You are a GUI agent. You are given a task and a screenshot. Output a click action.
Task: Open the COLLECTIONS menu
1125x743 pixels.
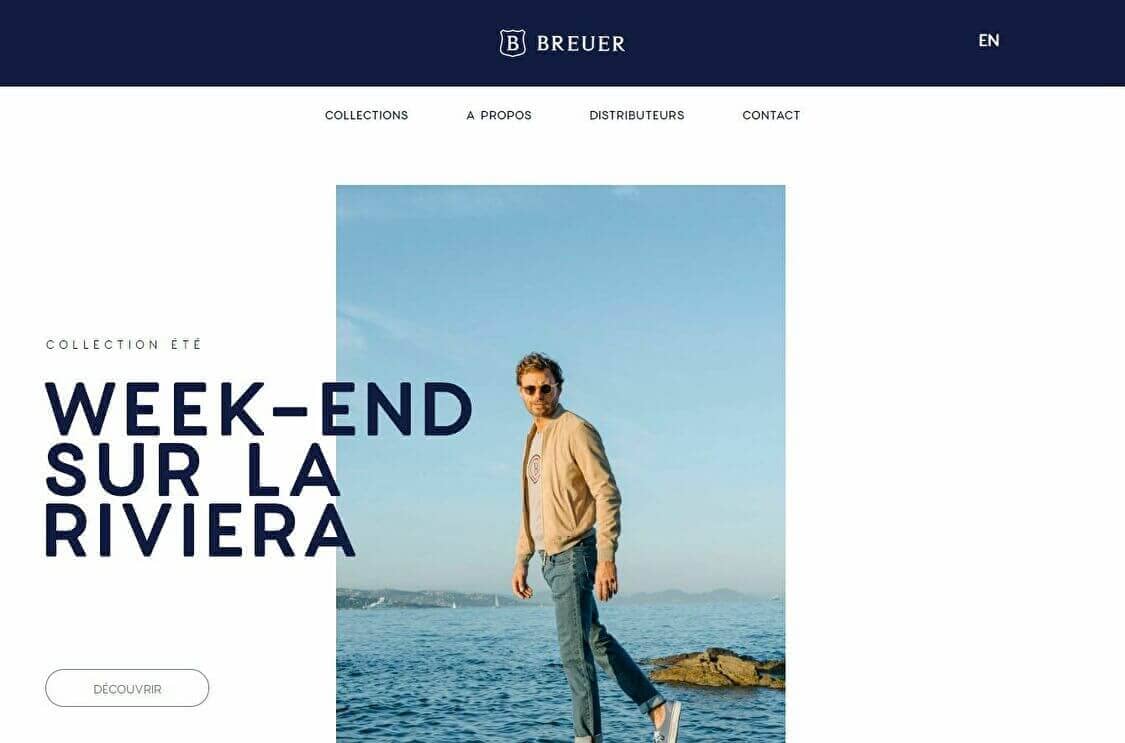click(367, 115)
